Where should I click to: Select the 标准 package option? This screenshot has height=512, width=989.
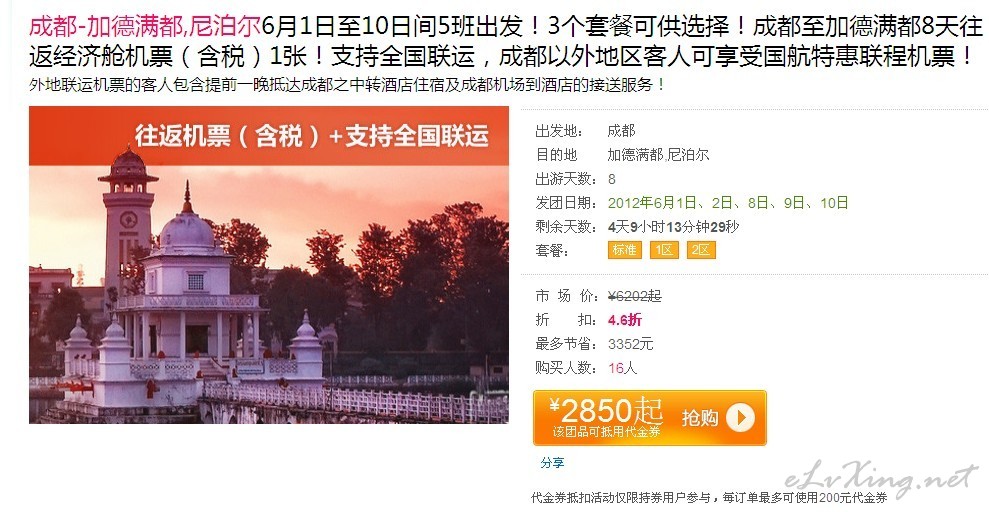pos(624,250)
